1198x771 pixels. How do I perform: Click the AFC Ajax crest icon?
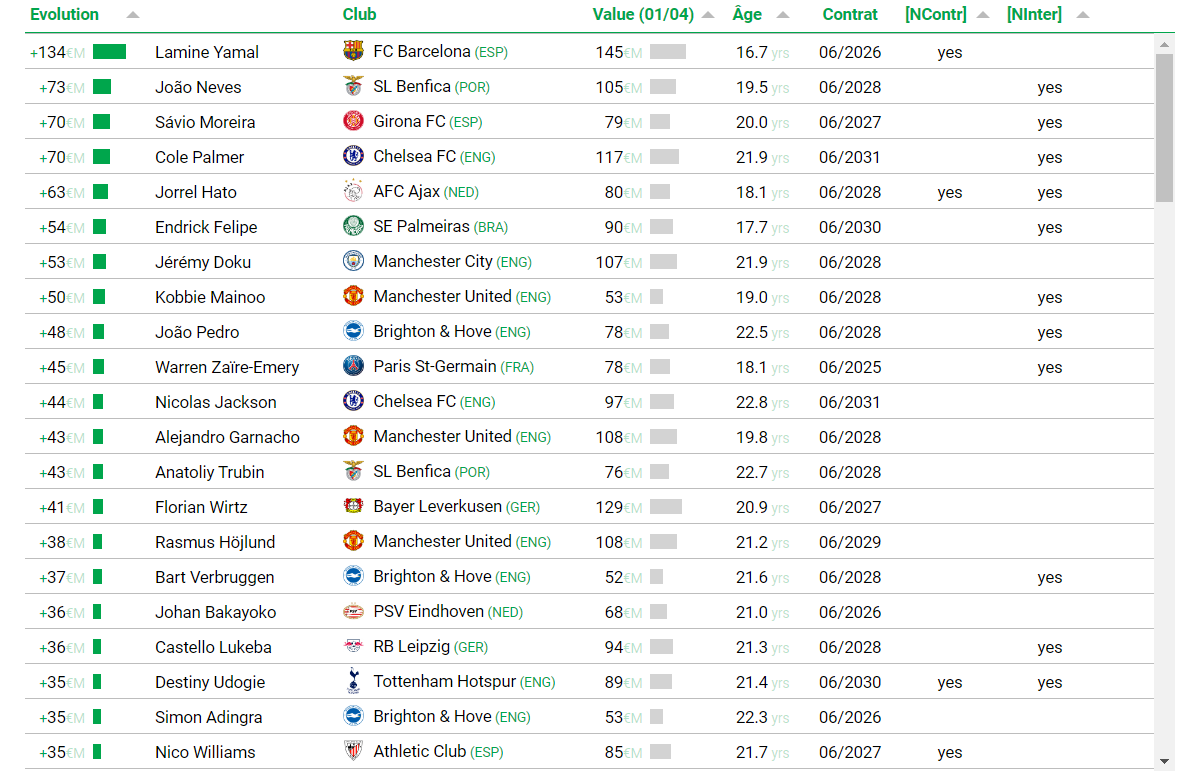[x=353, y=191]
